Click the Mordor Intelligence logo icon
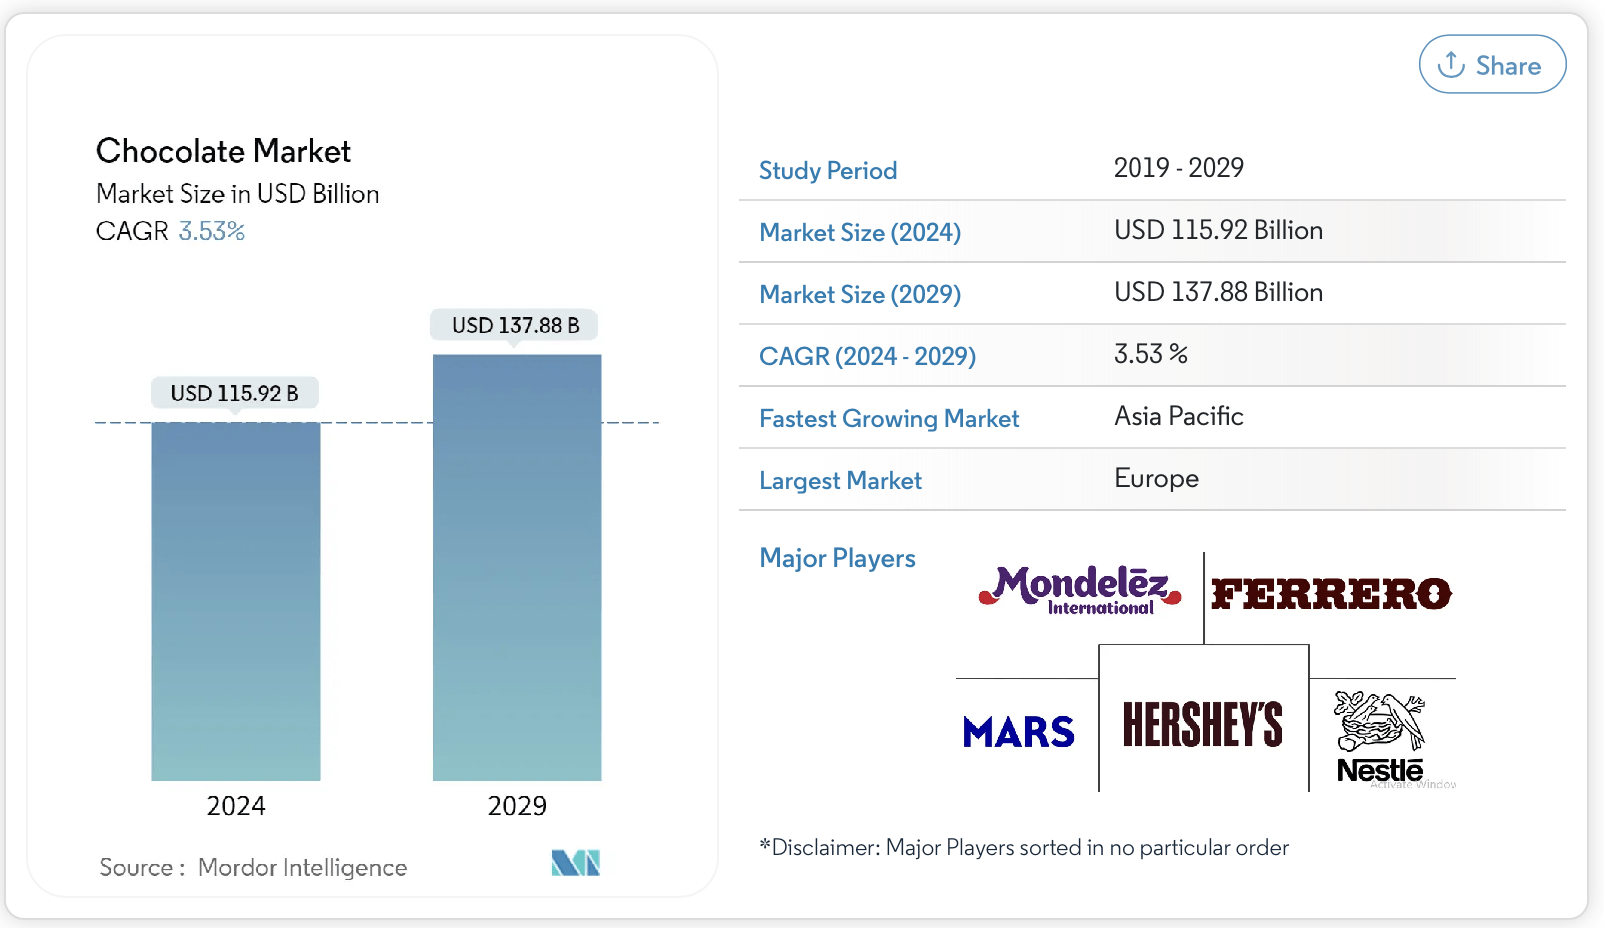The width and height of the screenshot is (1604, 928). click(x=575, y=862)
